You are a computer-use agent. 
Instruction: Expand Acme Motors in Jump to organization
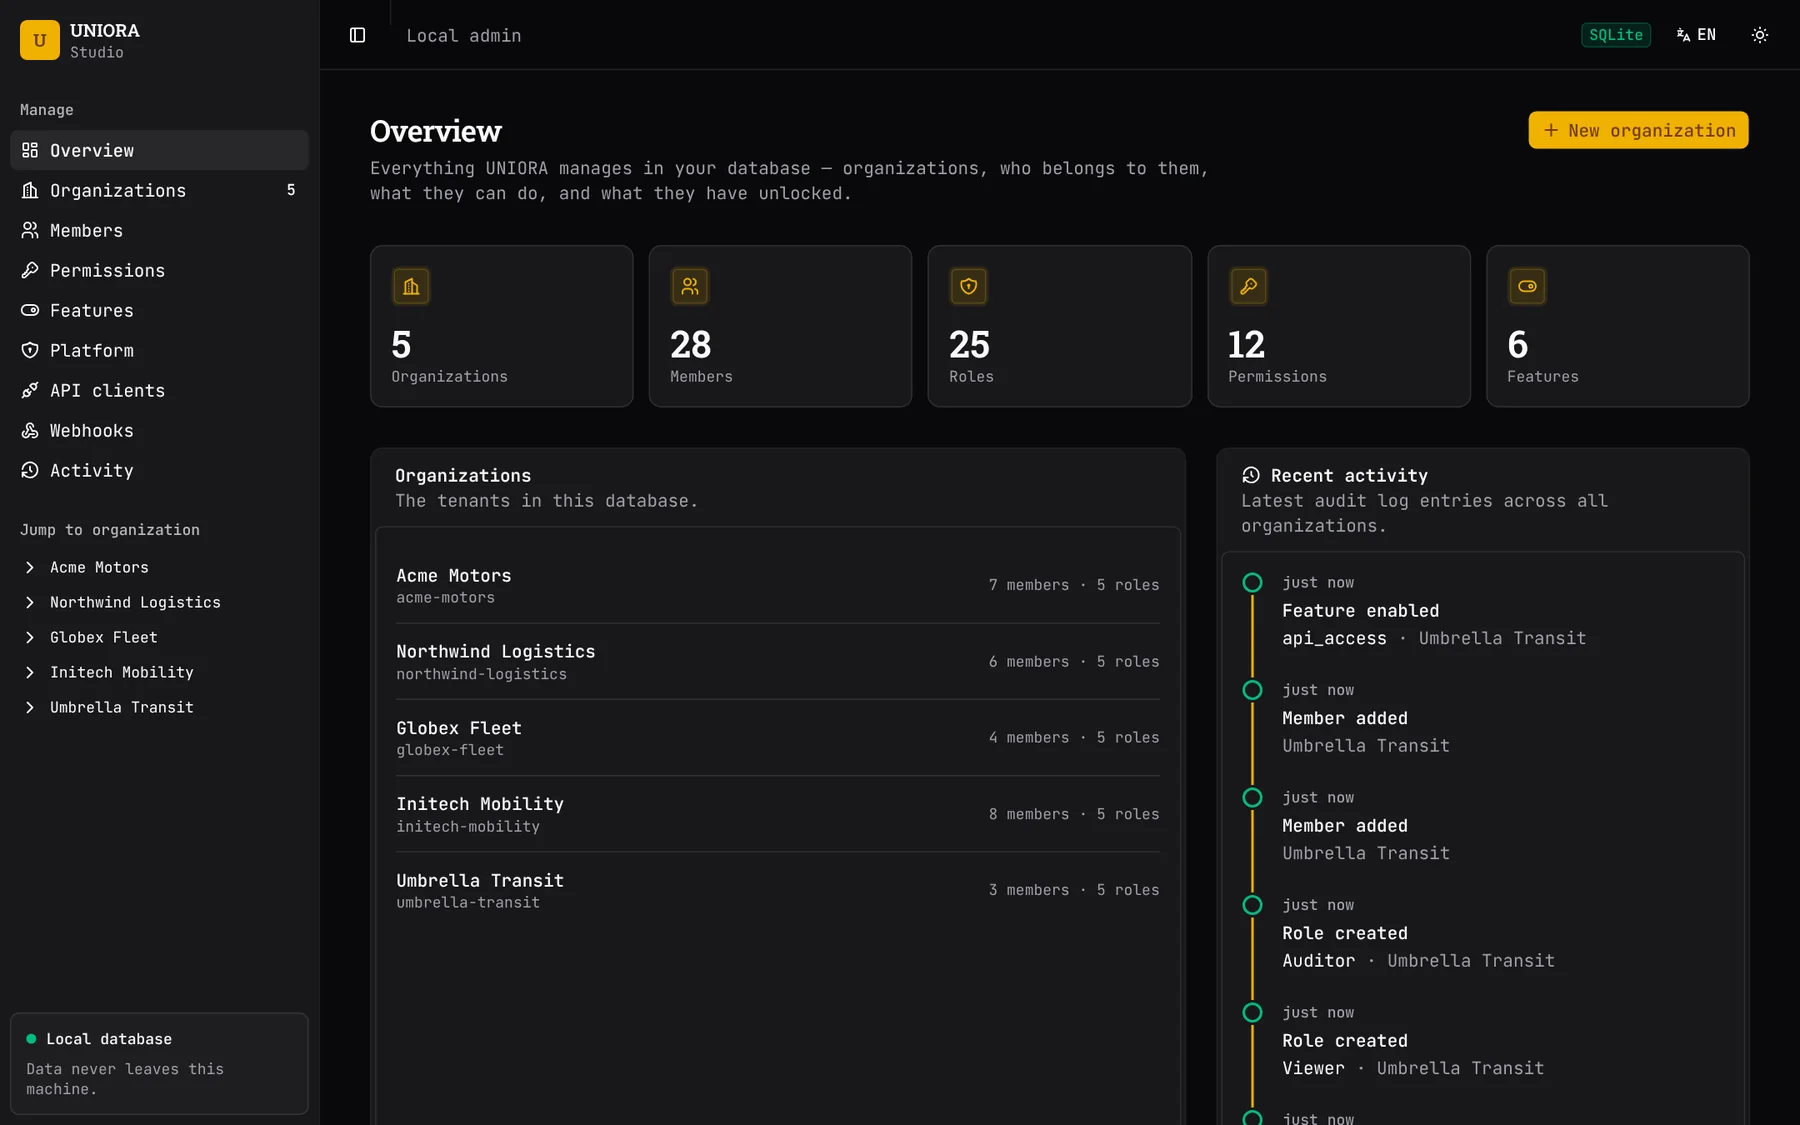click(x=30, y=567)
